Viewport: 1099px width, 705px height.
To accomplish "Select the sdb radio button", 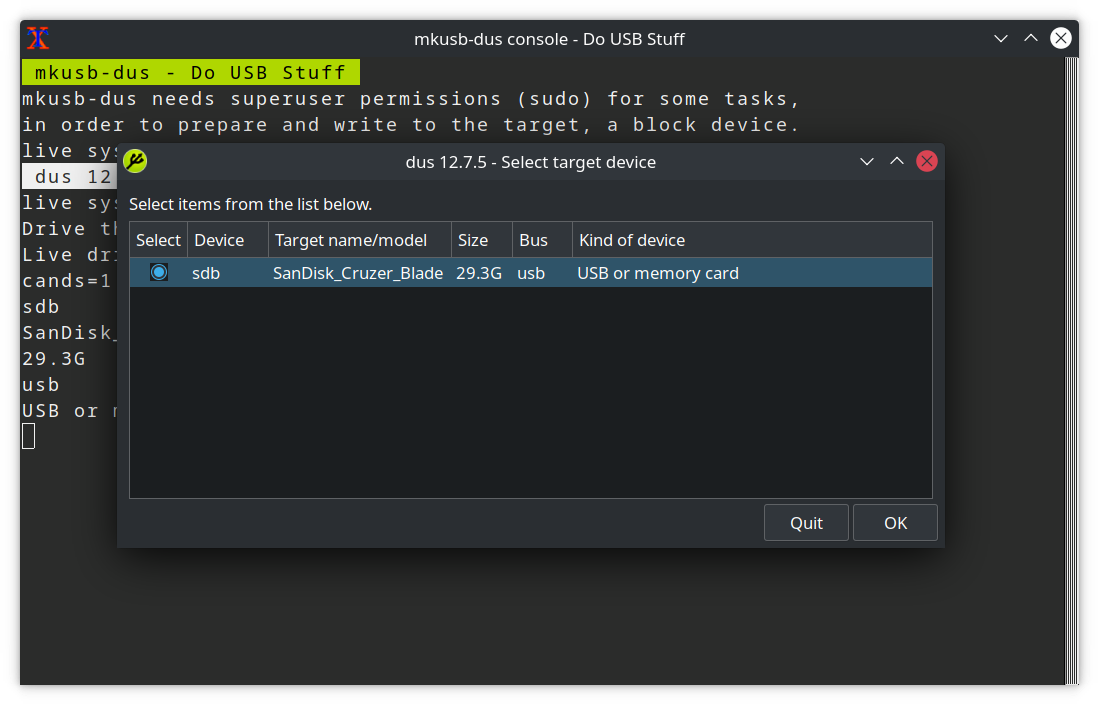I will [159, 272].
